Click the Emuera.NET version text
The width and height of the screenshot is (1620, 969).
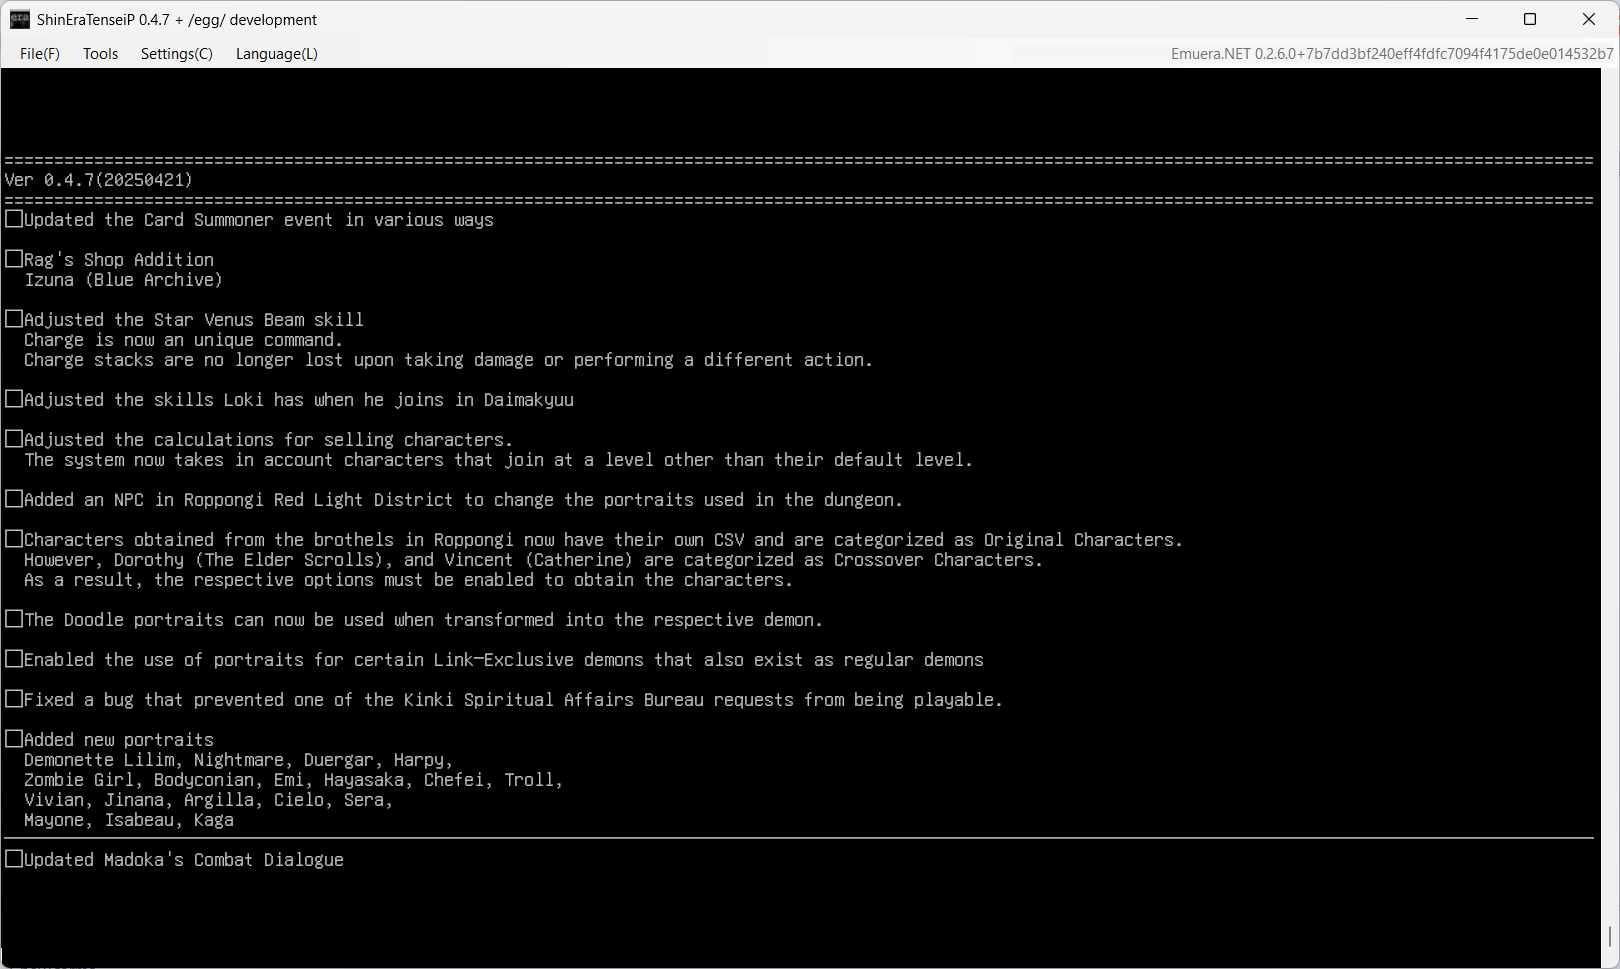pos(1391,54)
